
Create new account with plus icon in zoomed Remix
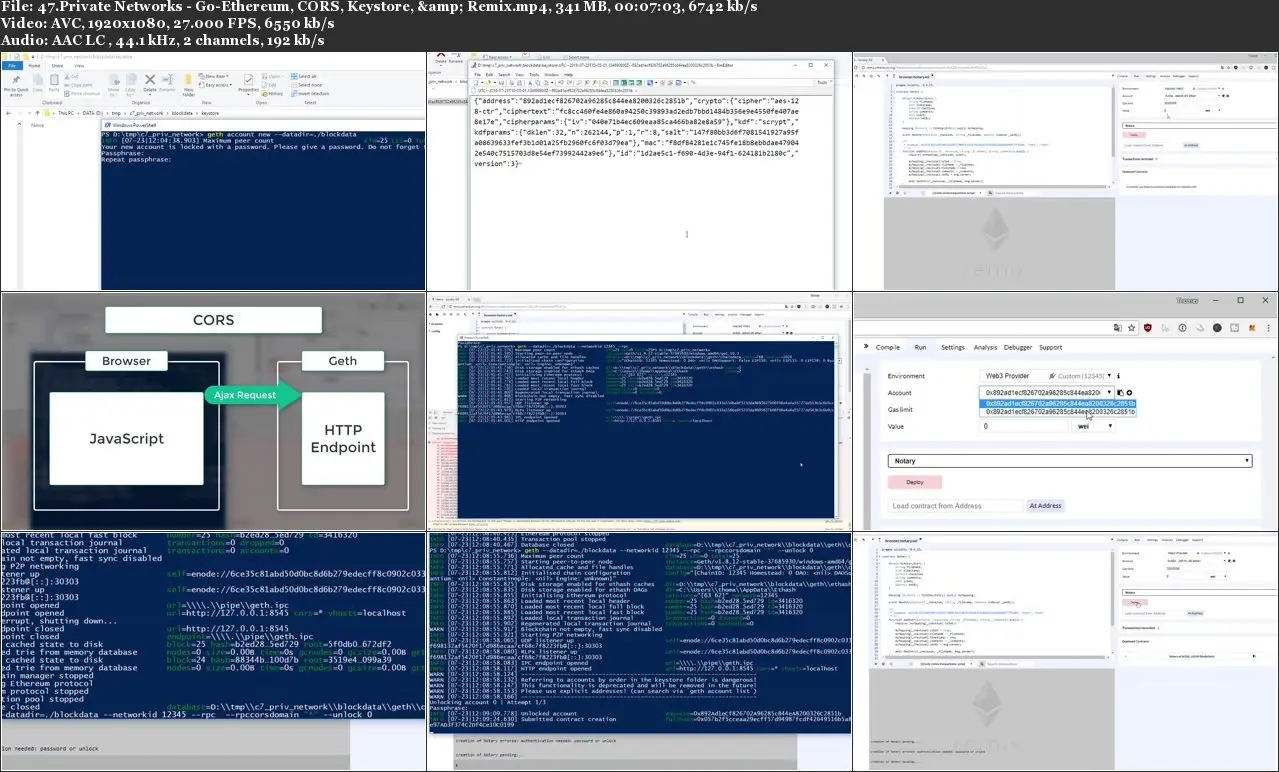pos(1129,393)
